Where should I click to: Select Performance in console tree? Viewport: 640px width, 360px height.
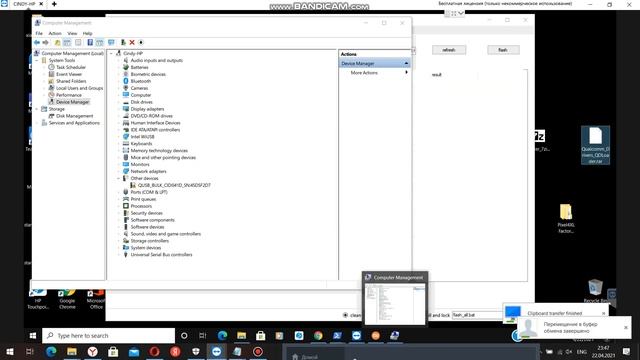pyautogui.click(x=69, y=95)
